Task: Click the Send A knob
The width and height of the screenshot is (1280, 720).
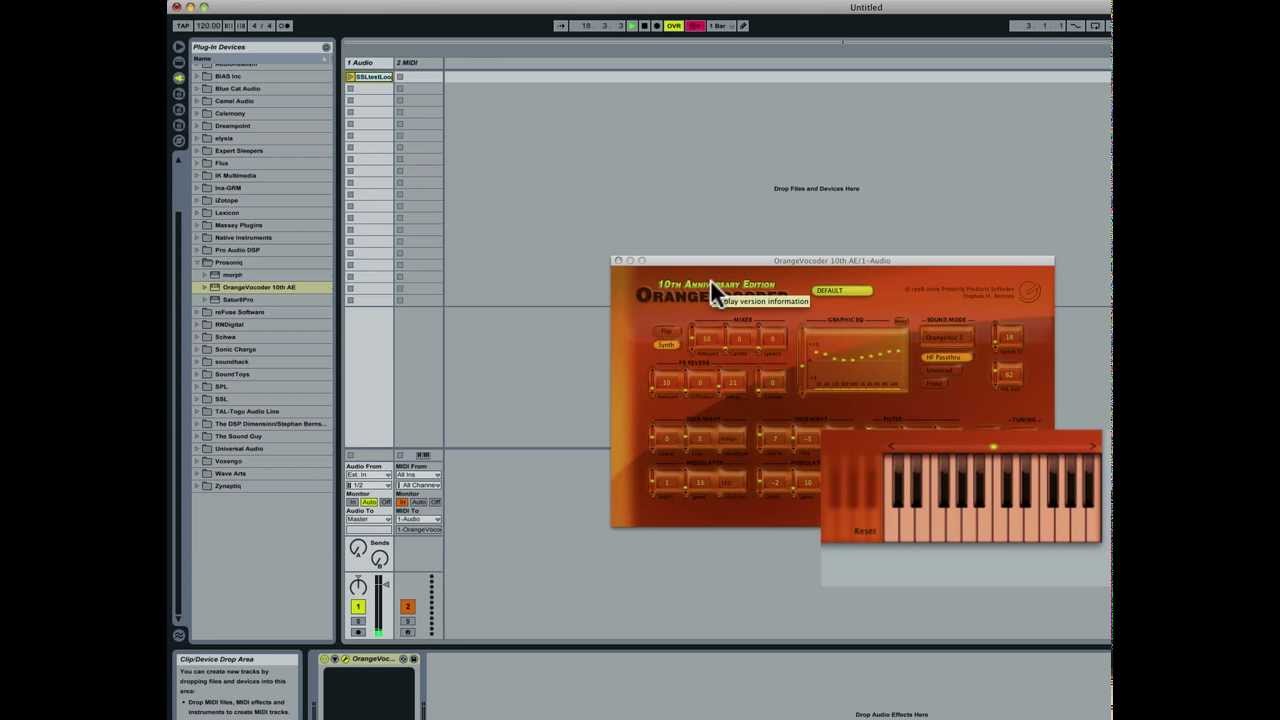Action: [x=358, y=548]
